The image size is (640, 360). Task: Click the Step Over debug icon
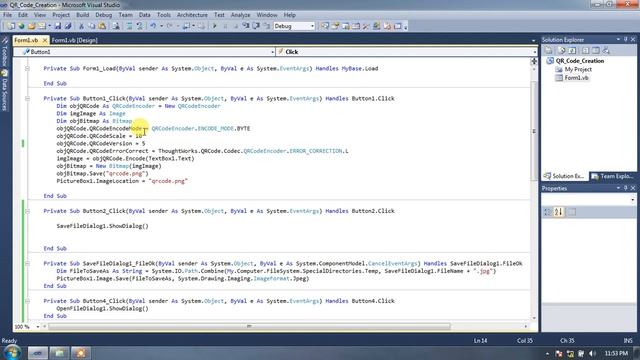[x=256, y=26]
